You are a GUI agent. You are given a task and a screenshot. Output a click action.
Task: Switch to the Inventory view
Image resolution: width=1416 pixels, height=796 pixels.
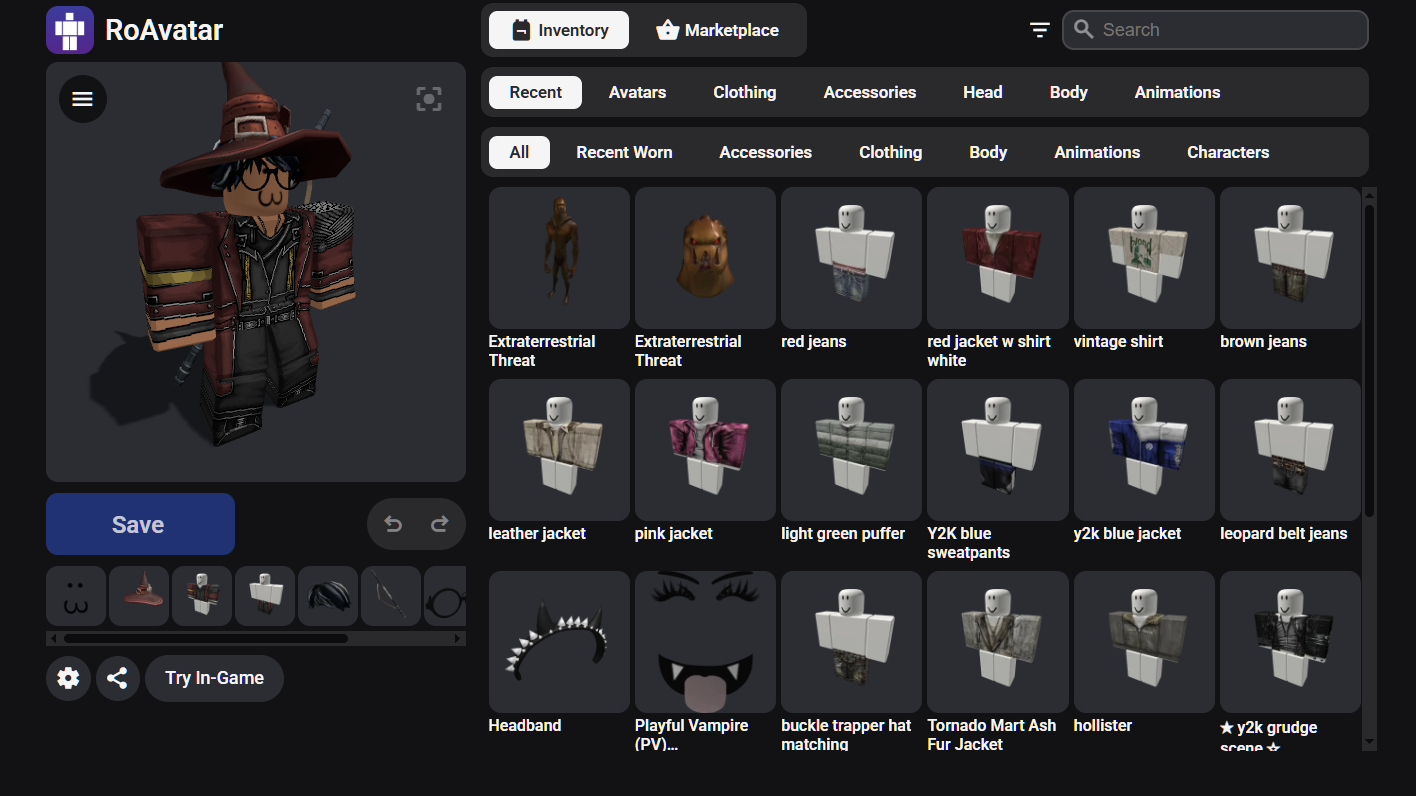tap(559, 30)
